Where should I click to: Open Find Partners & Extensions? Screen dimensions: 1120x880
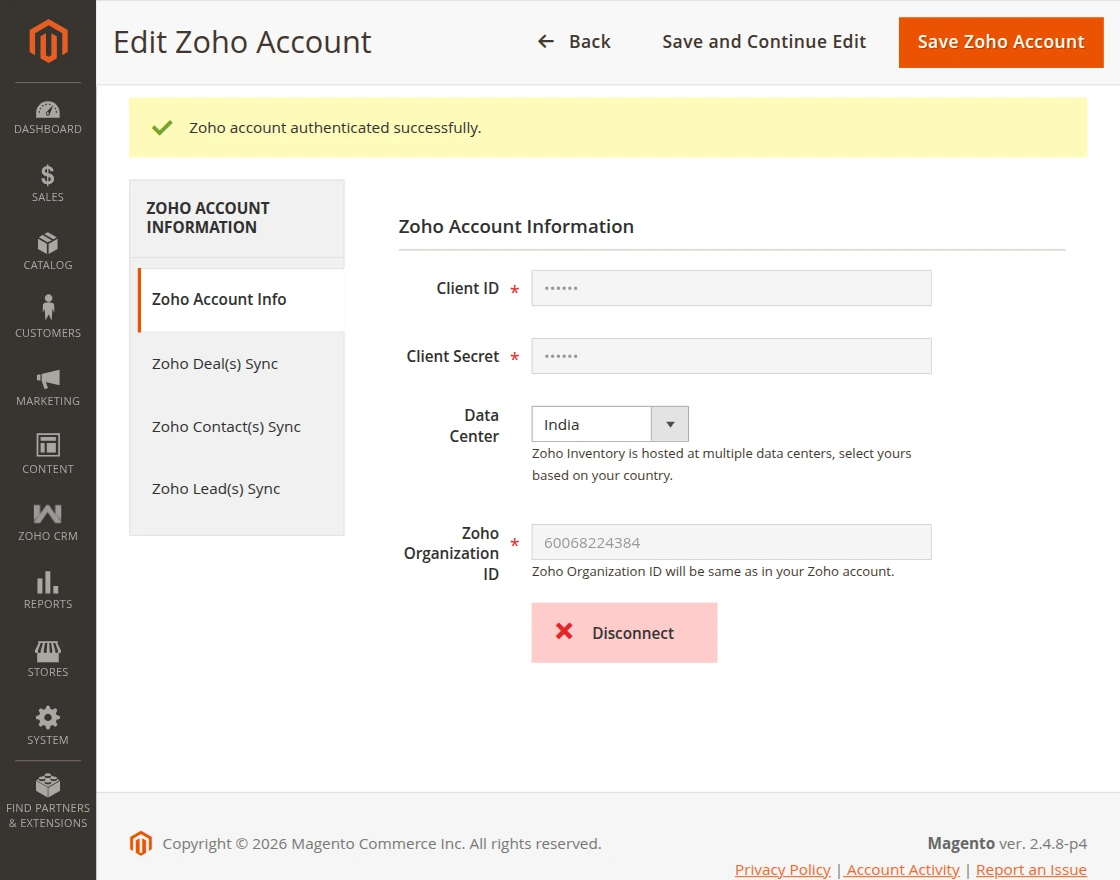pyautogui.click(x=48, y=801)
